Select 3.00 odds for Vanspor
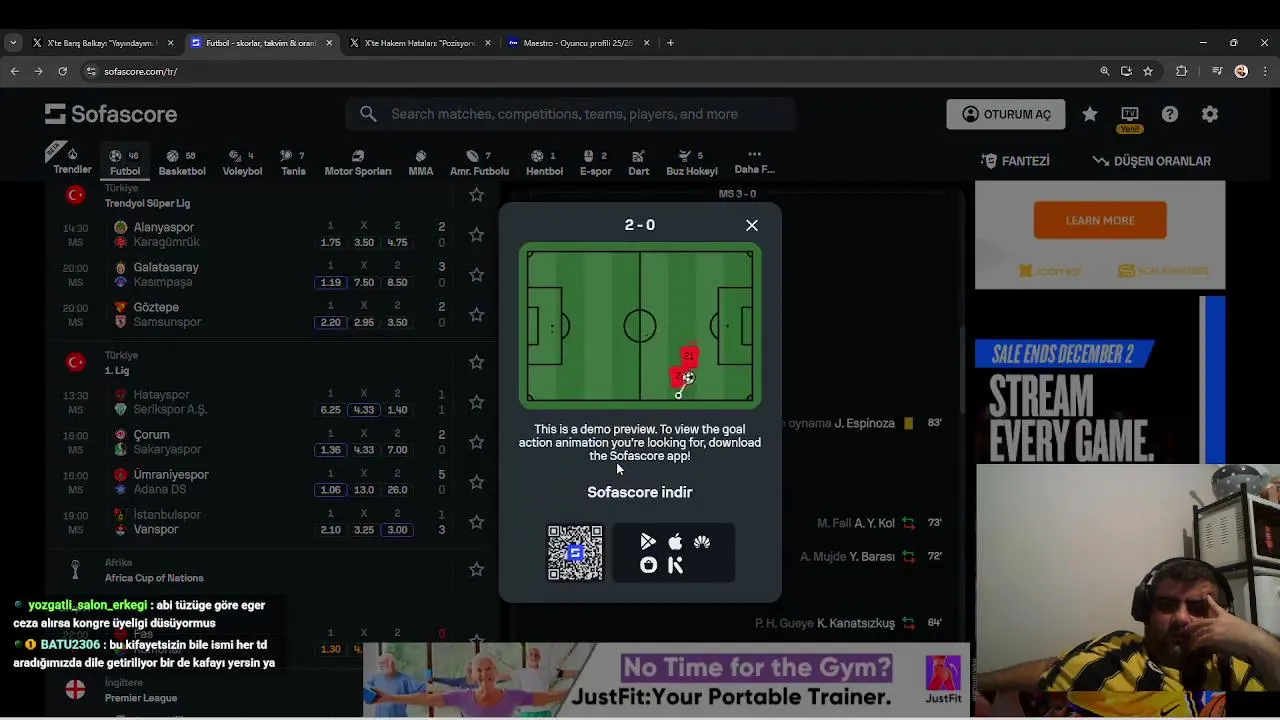Screen dimensions: 1280x720 pos(397,529)
